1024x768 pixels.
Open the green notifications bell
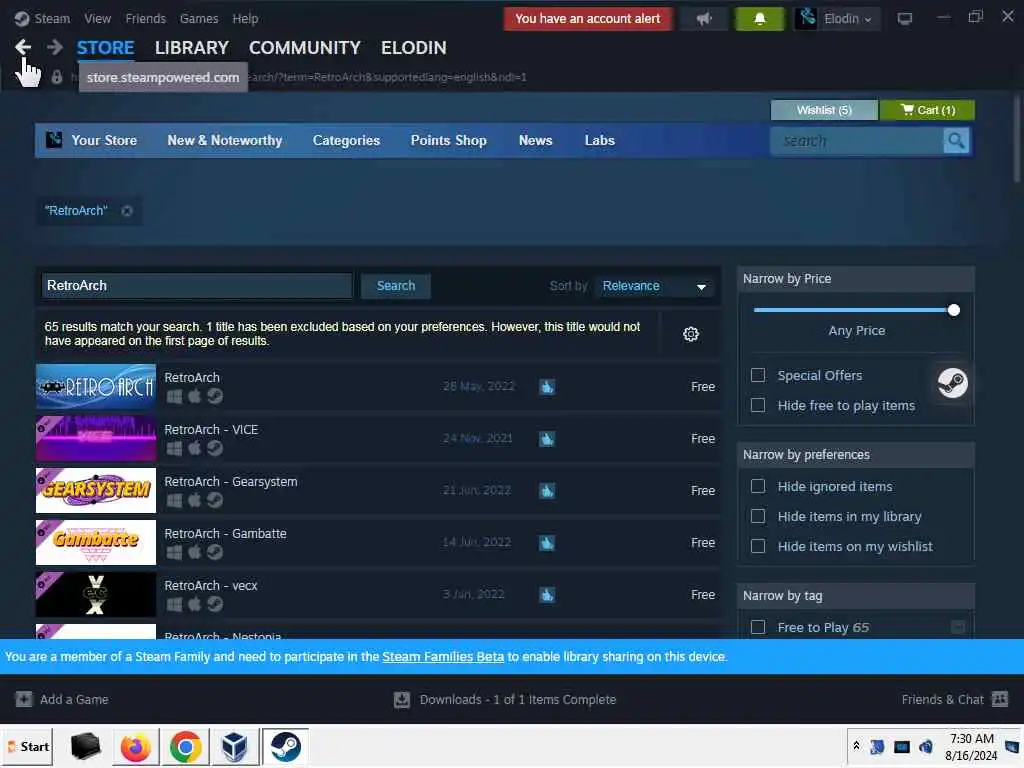759,19
